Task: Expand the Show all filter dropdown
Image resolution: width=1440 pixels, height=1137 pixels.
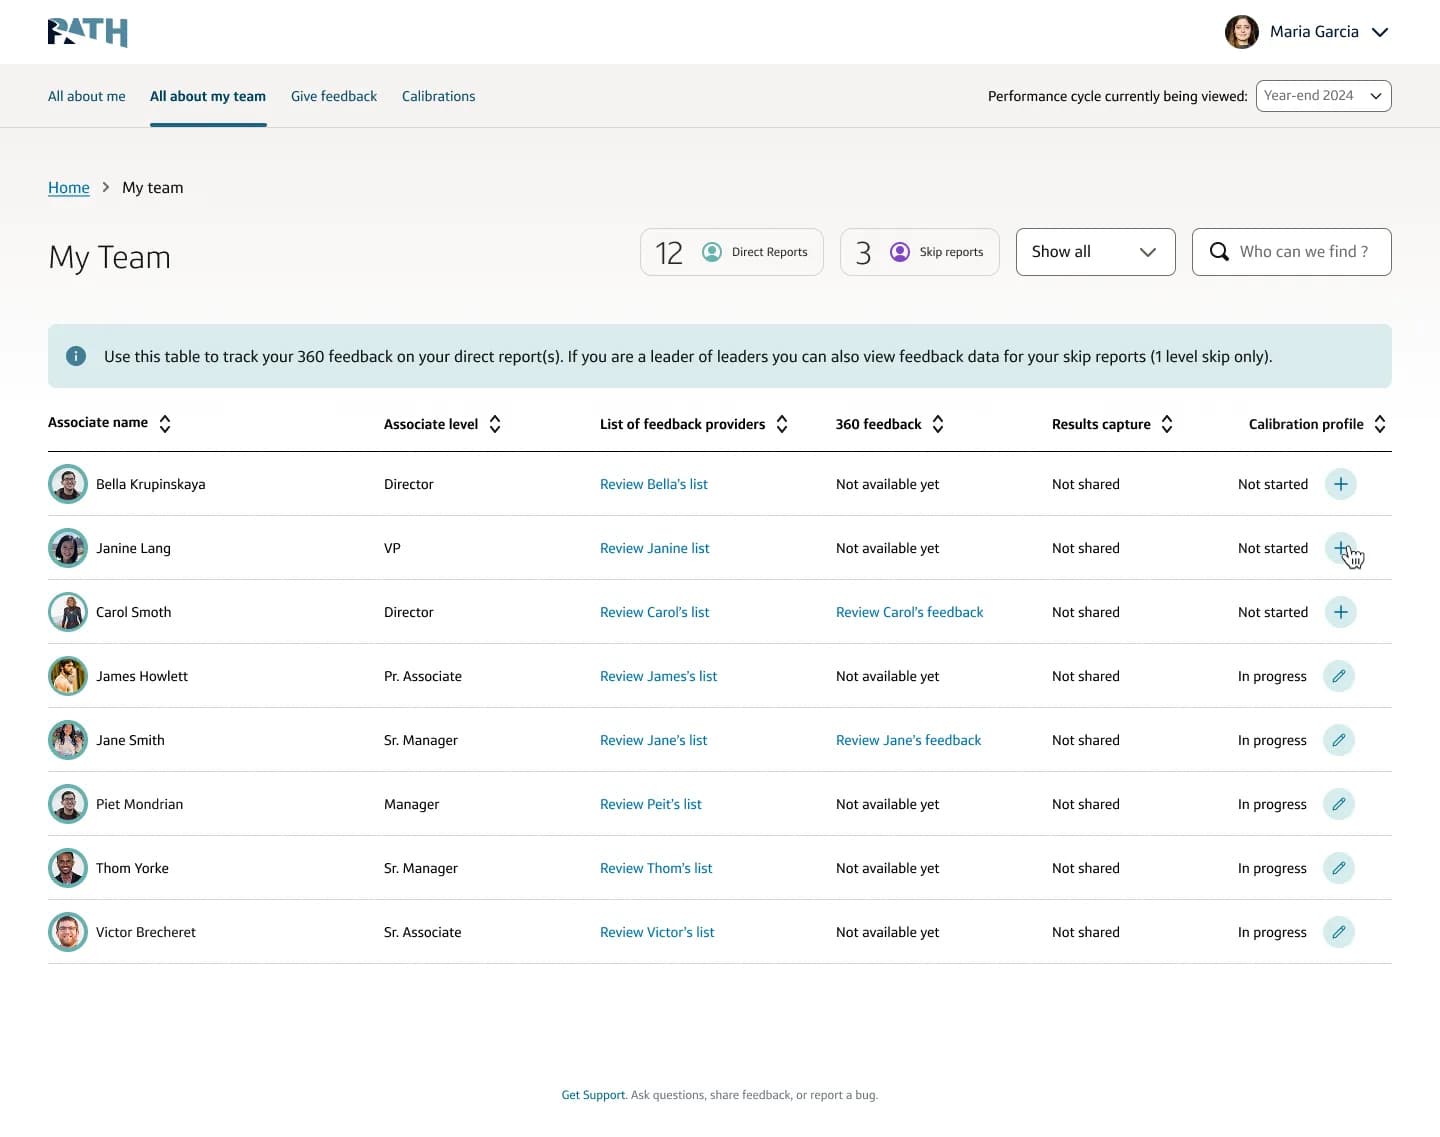Action: tap(1095, 252)
